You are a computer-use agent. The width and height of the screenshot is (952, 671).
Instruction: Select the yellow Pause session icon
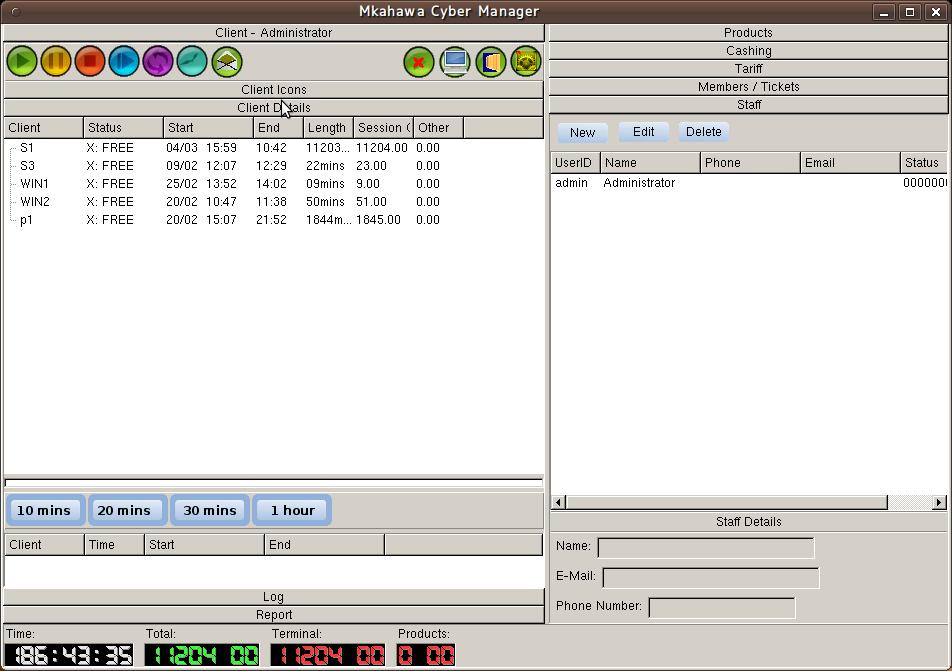56,61
